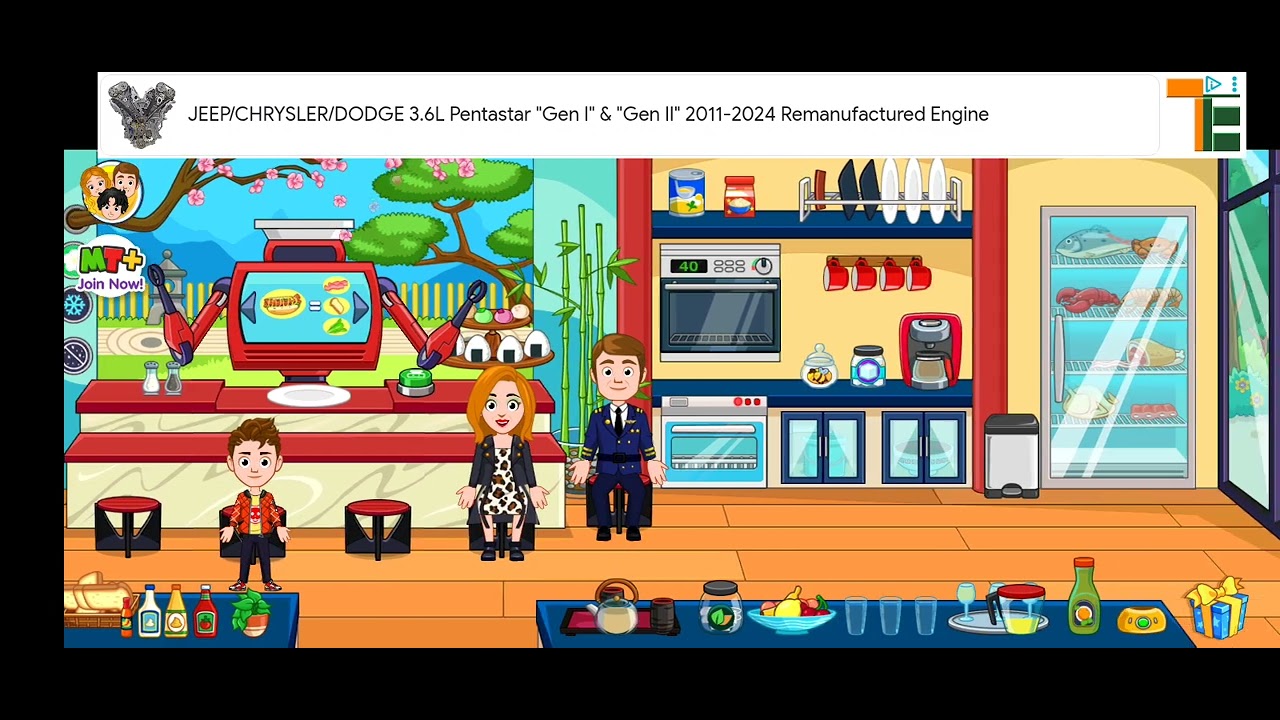
Task: Tap the black tea cup on tray
Action: [x=662, y=614]
